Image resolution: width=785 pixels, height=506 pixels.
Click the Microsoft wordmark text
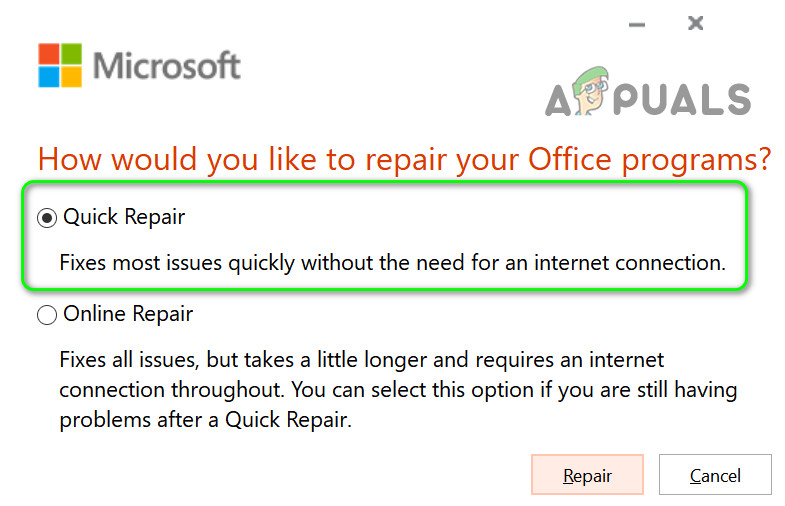pyautogui.click(x=167, y=67)
